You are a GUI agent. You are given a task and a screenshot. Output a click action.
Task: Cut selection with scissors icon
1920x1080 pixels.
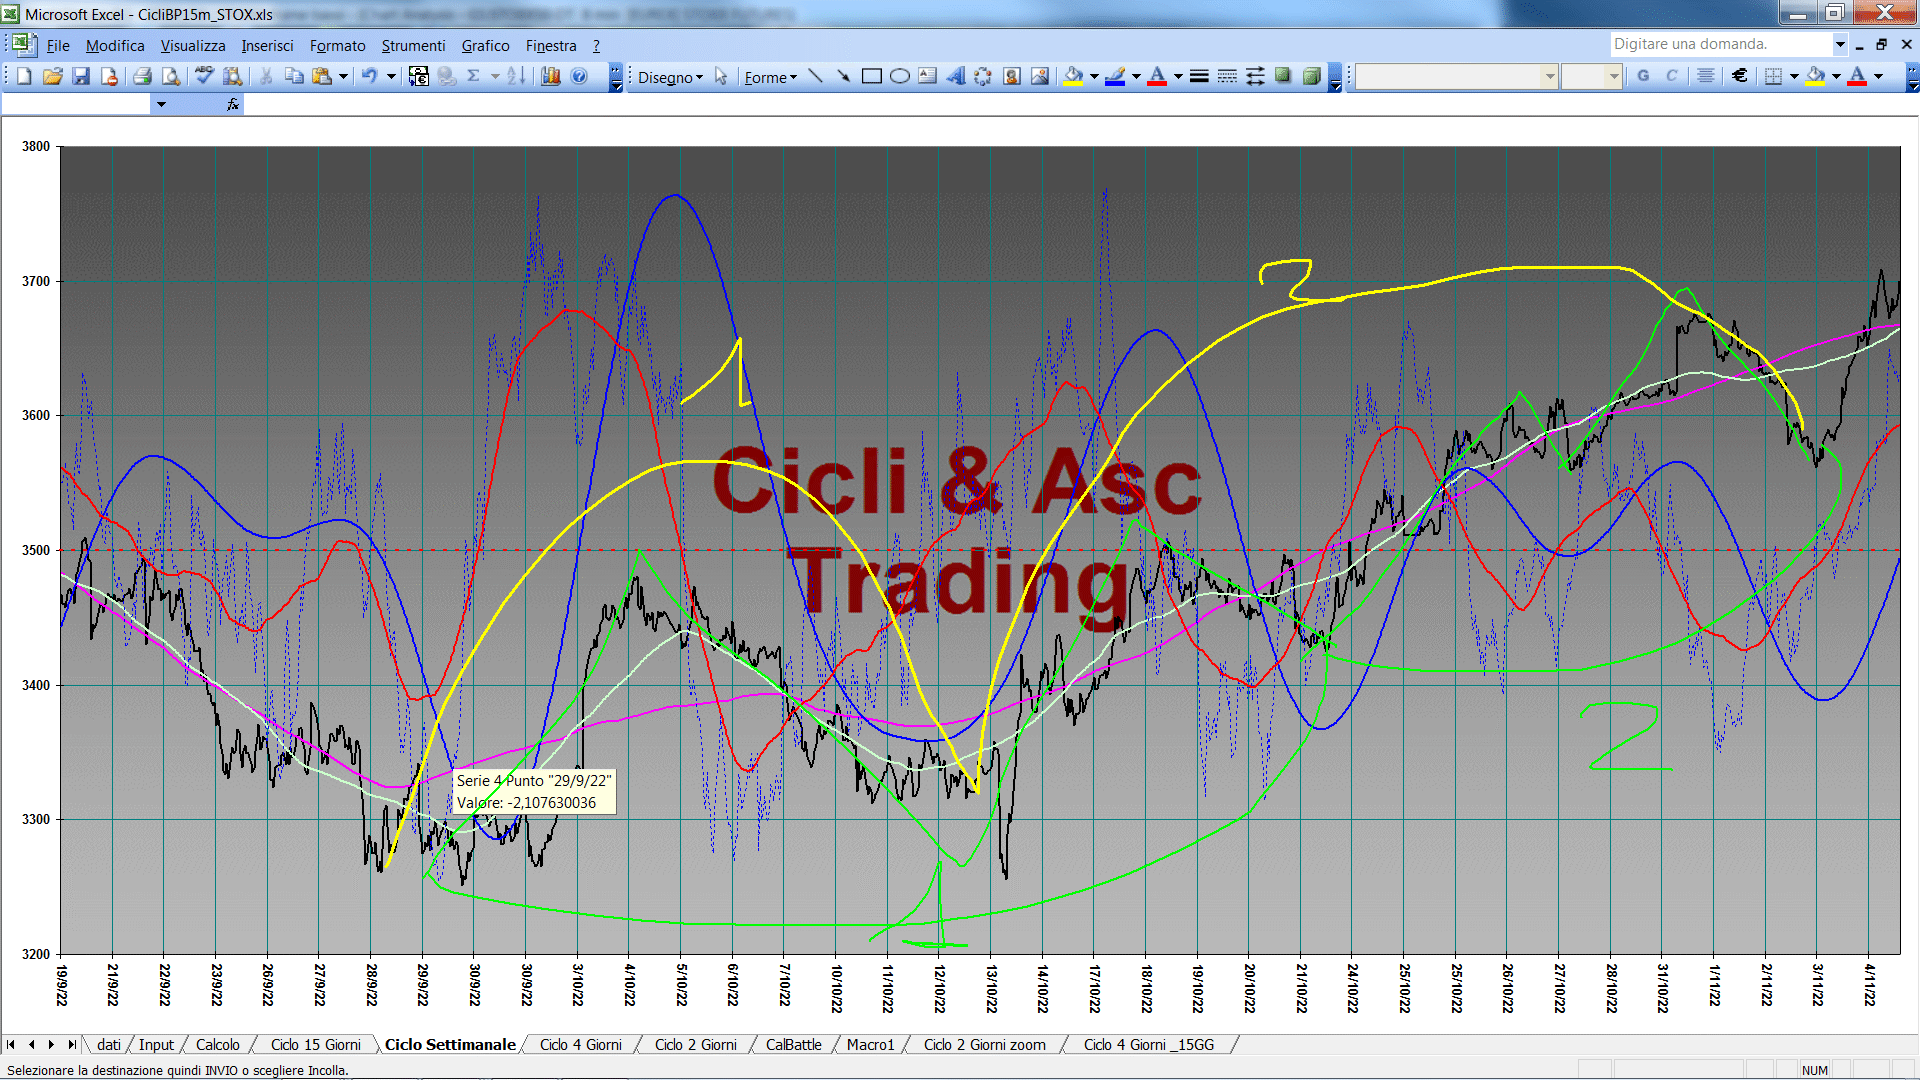point(266,76)
